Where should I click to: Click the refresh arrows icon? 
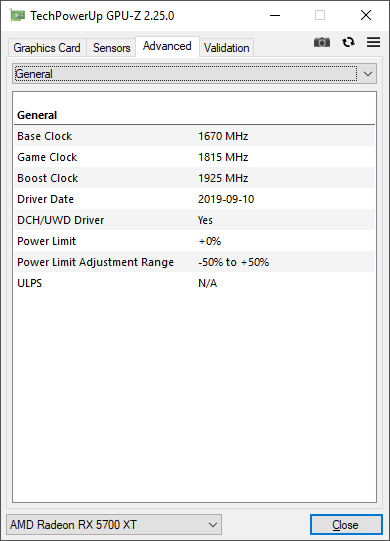(x=348, y=42)
